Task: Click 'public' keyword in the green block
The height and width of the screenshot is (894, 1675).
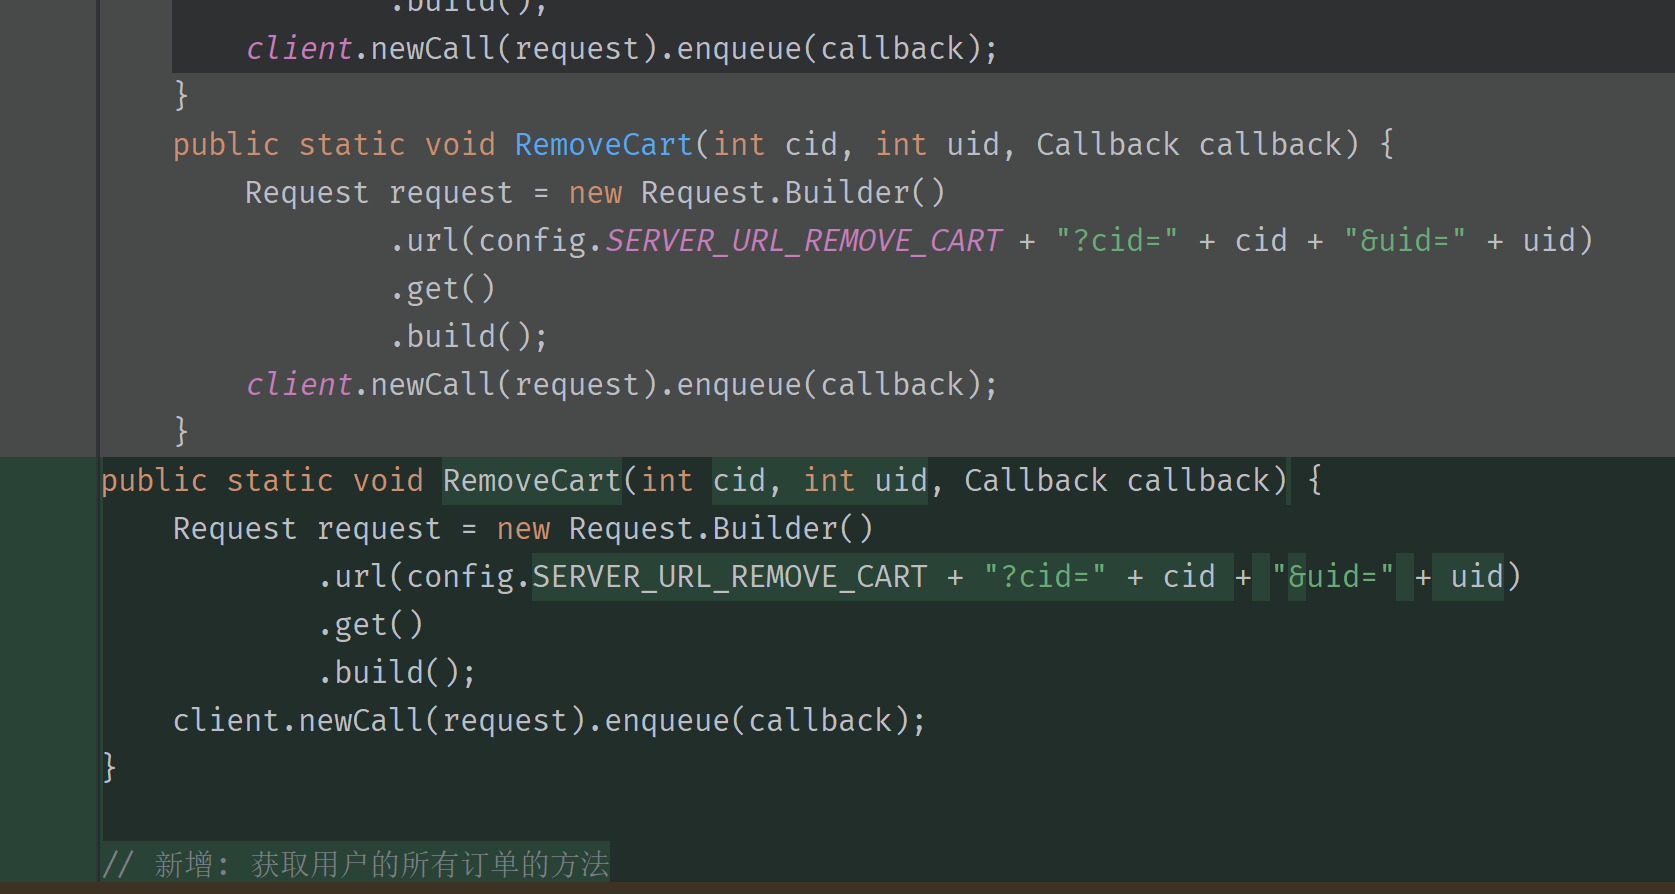Action: [154, 481]
